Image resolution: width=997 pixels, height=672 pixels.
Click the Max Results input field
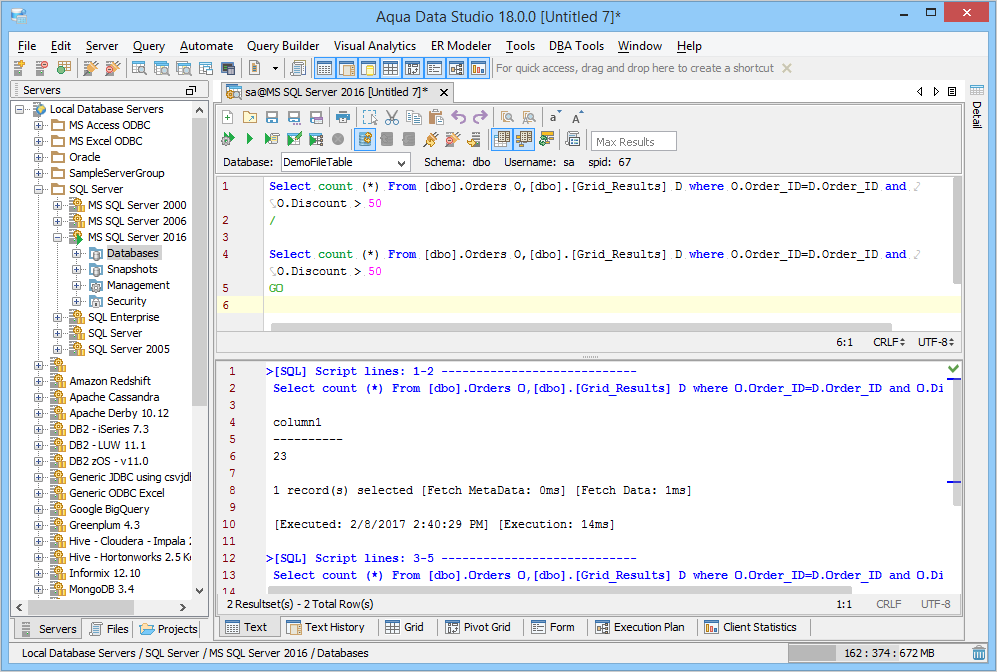(x=634, y=142)
